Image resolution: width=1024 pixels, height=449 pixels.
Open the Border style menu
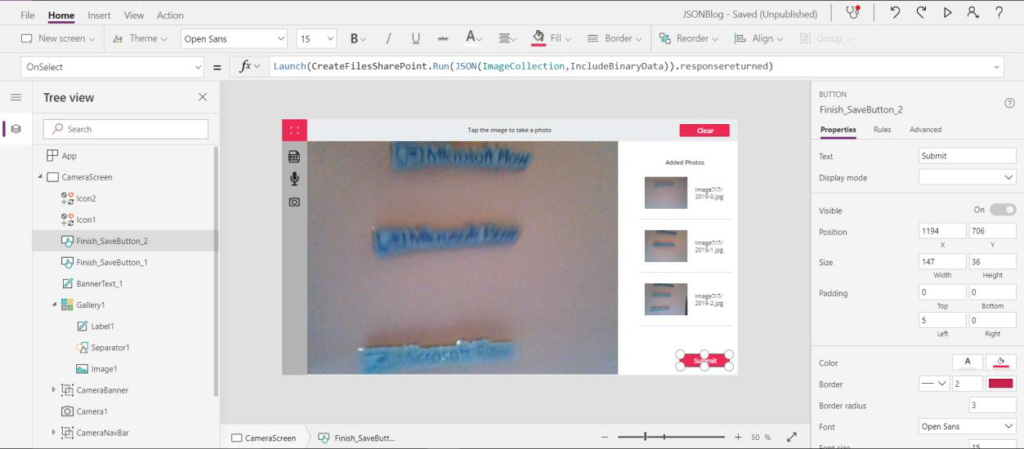pyautogui.click(x=615, y=39)
